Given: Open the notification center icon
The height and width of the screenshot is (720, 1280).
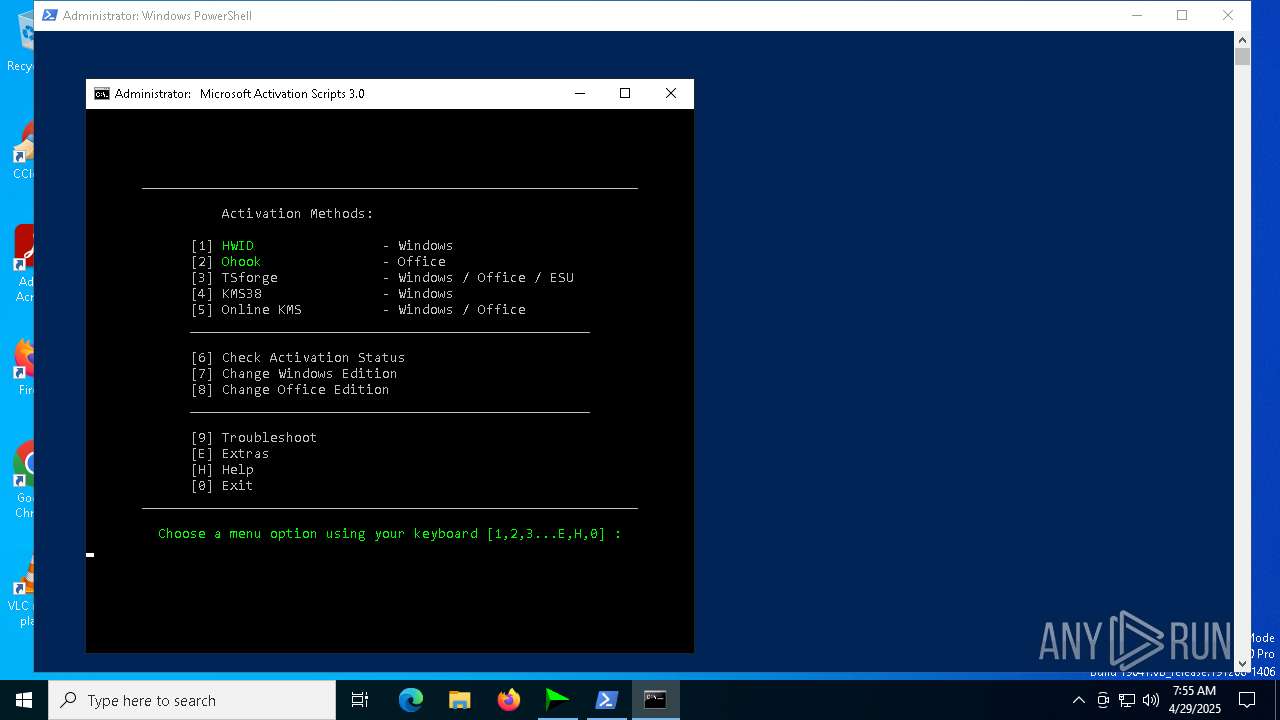Looking at the screenshot, I should coord(1247,700).
